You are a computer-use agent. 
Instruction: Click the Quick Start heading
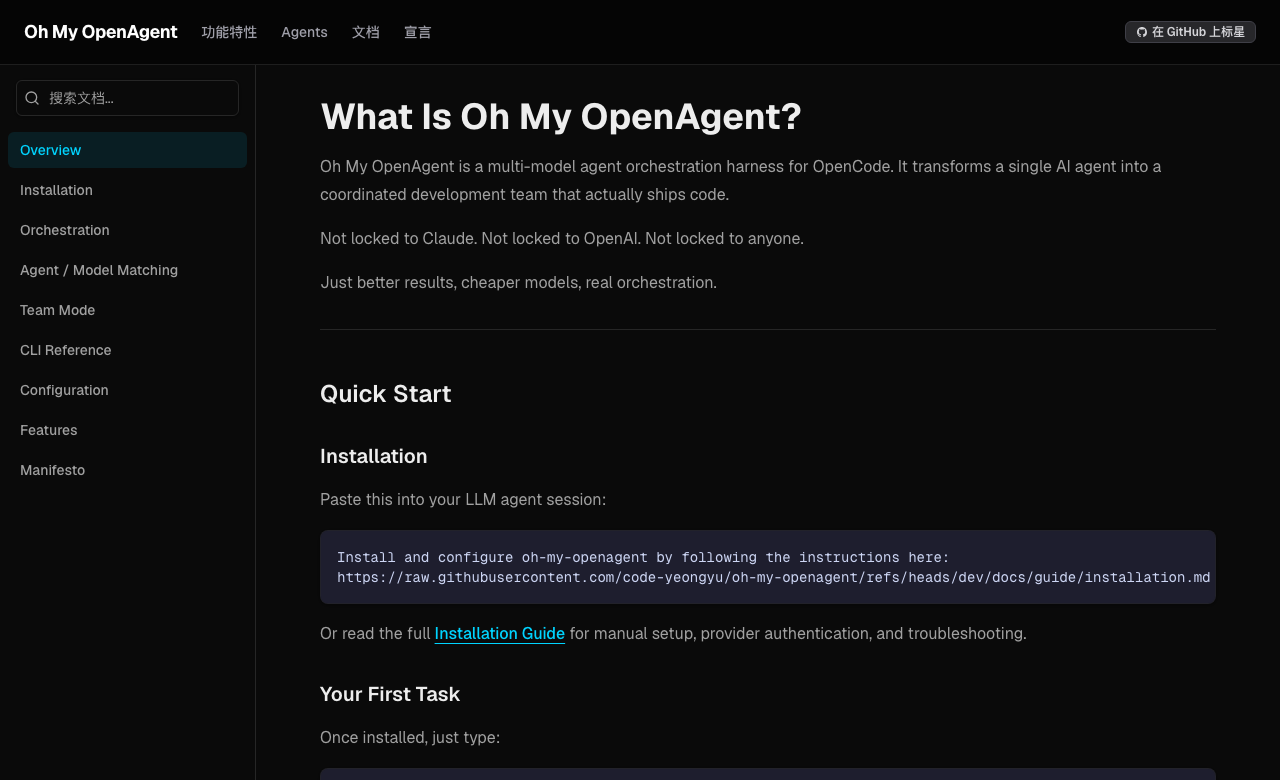click(x=386, y=393)
